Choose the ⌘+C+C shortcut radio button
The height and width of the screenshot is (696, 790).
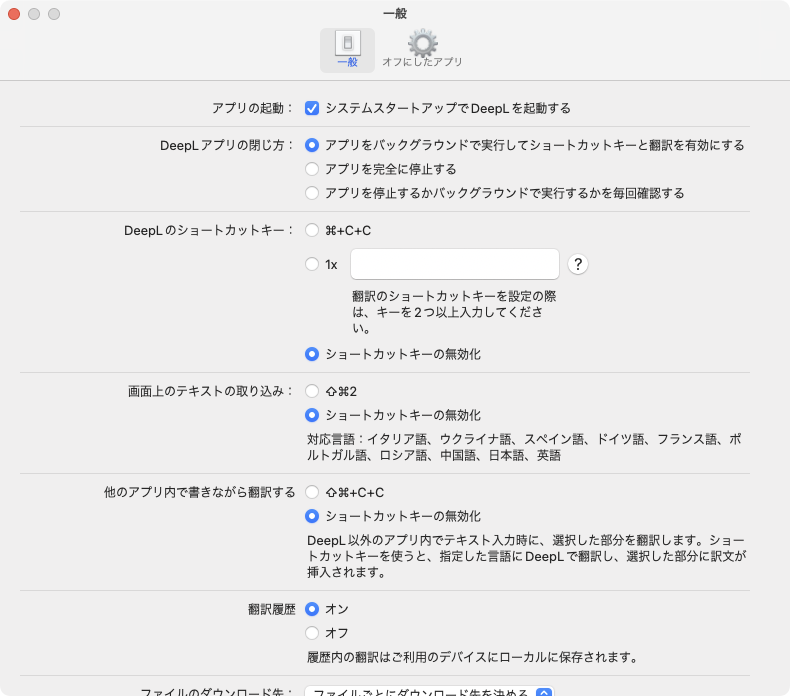click(x=312, y=230)
